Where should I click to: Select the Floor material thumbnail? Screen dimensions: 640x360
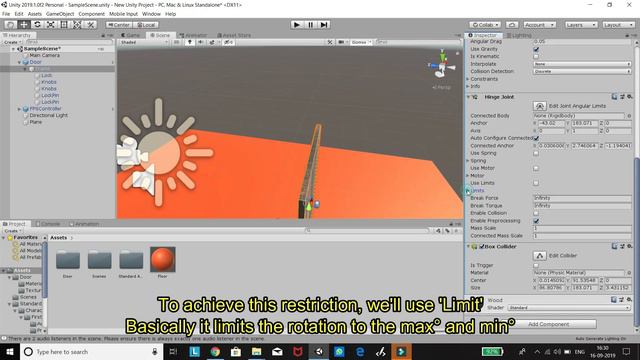(162, 259)
